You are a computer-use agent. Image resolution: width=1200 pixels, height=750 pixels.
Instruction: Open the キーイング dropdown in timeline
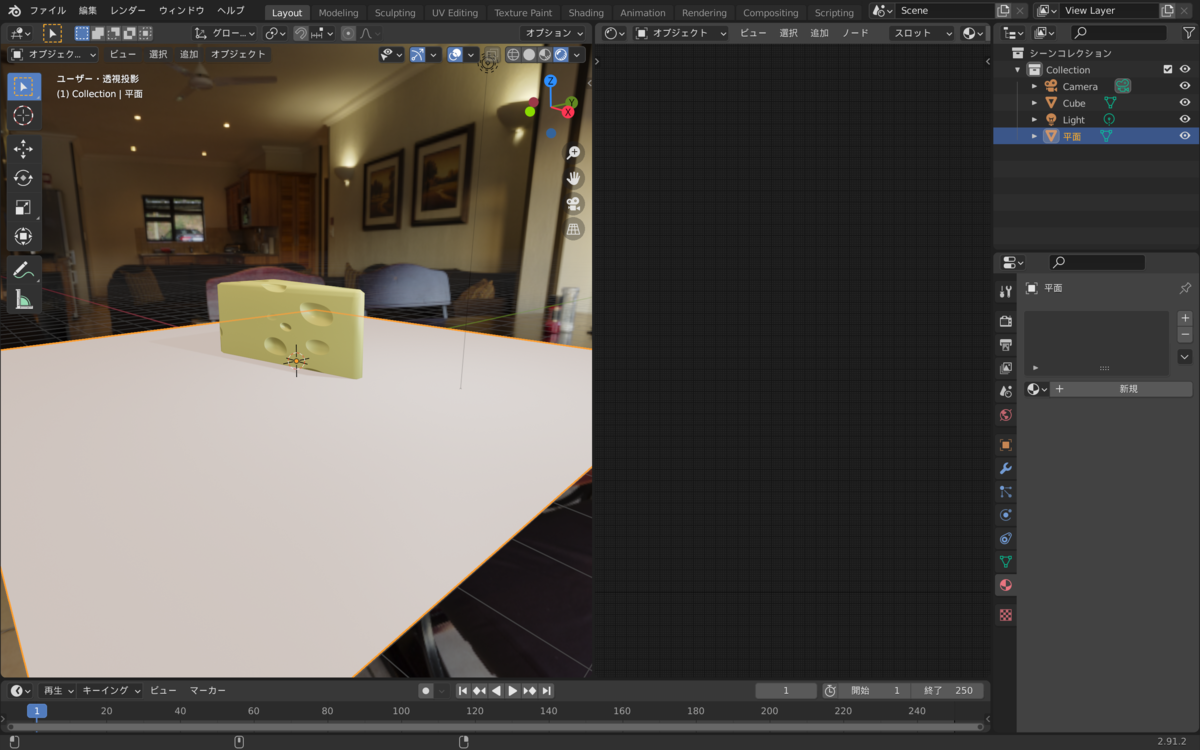(111, 691)
